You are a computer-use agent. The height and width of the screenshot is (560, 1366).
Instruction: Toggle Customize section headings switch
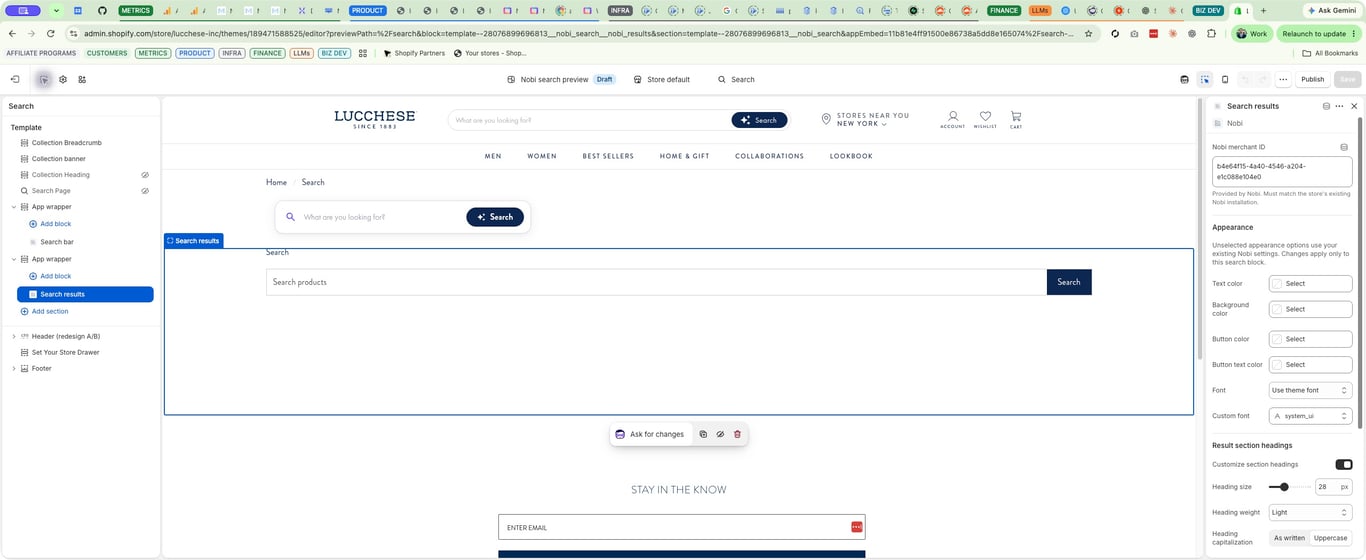pyautogui.click(x=1343, y=464)
